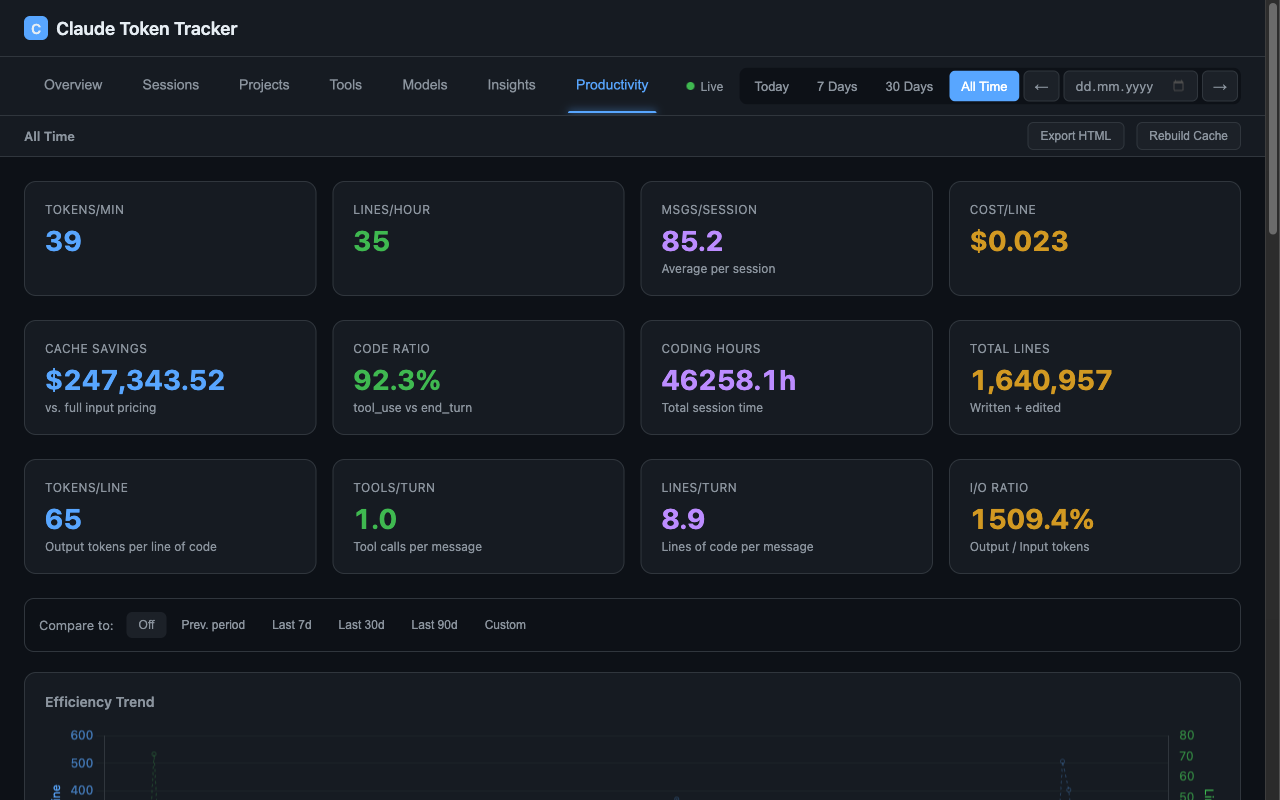Screen dimensions: 1280x800
Task: Select the All Time range
Action: (x=984, y=86)
